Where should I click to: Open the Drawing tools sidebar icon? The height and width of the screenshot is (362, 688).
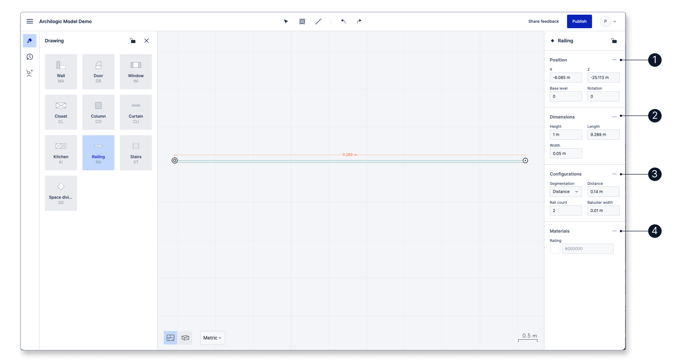click(x=29, y=40)
